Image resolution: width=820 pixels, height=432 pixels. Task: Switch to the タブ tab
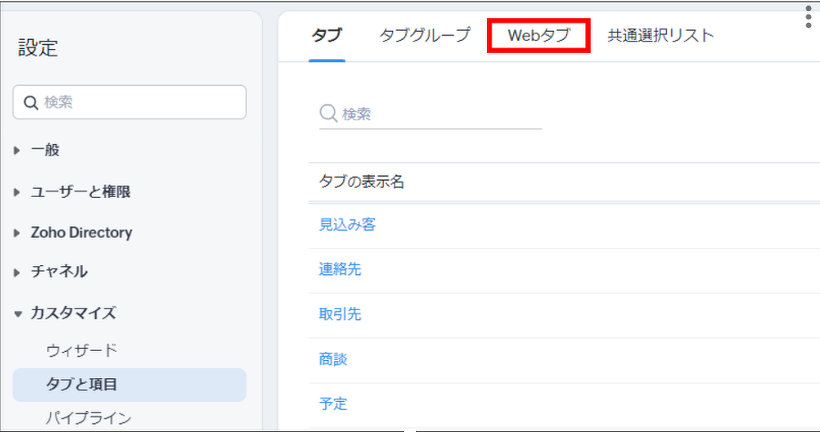click(326, 36)
